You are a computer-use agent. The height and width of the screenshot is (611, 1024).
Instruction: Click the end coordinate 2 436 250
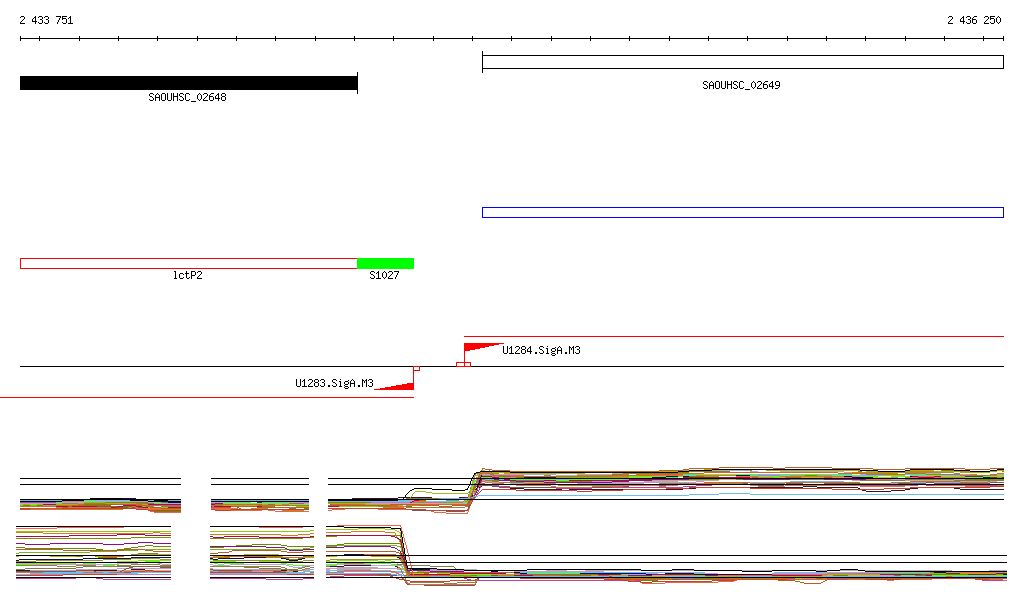[974, 20]
